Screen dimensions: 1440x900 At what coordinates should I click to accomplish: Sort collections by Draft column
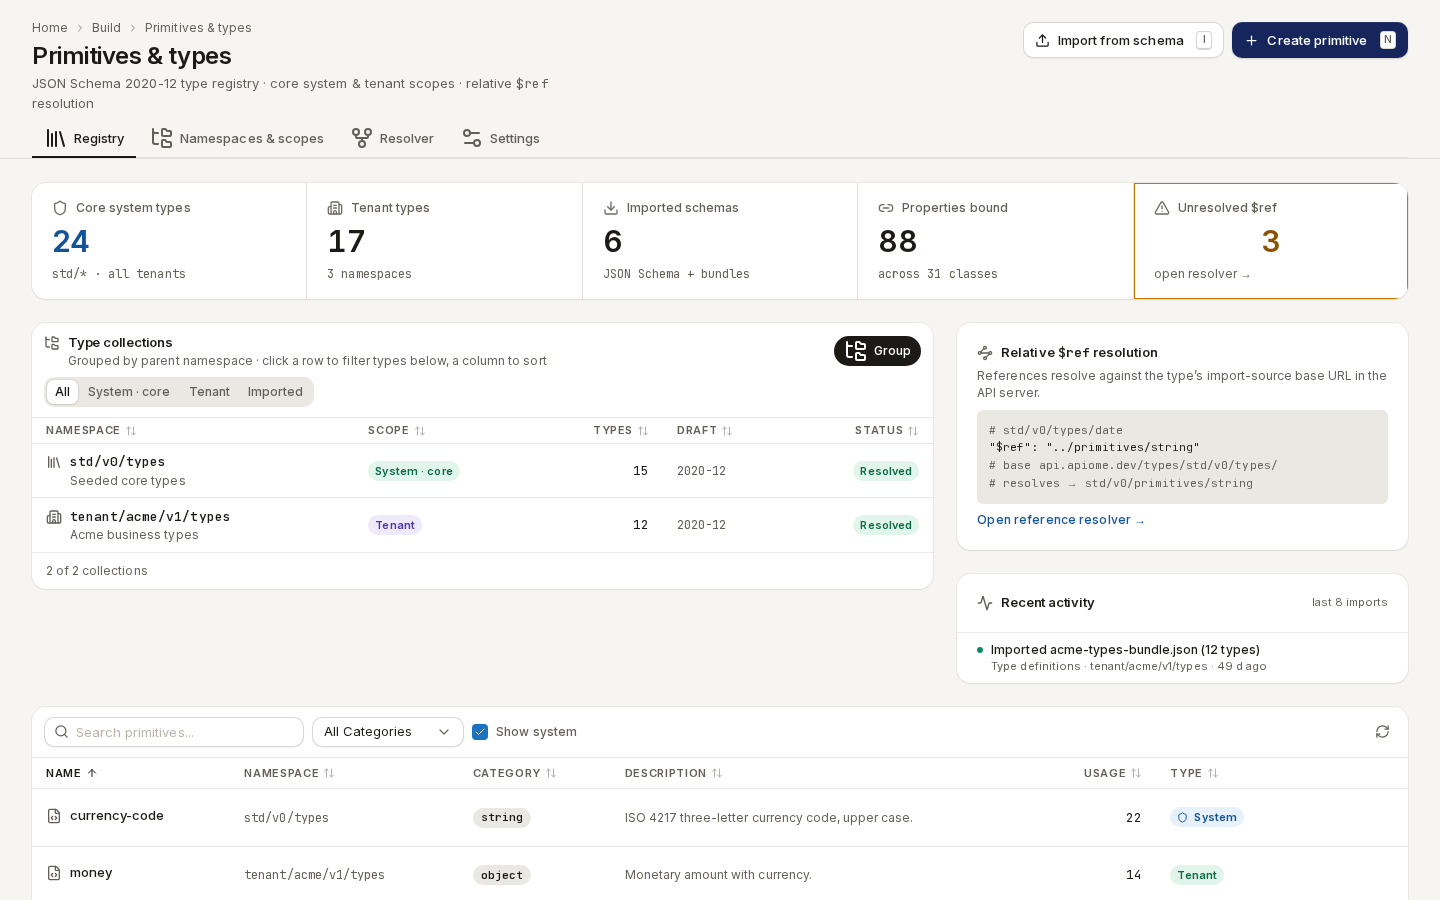pos(705,431)
